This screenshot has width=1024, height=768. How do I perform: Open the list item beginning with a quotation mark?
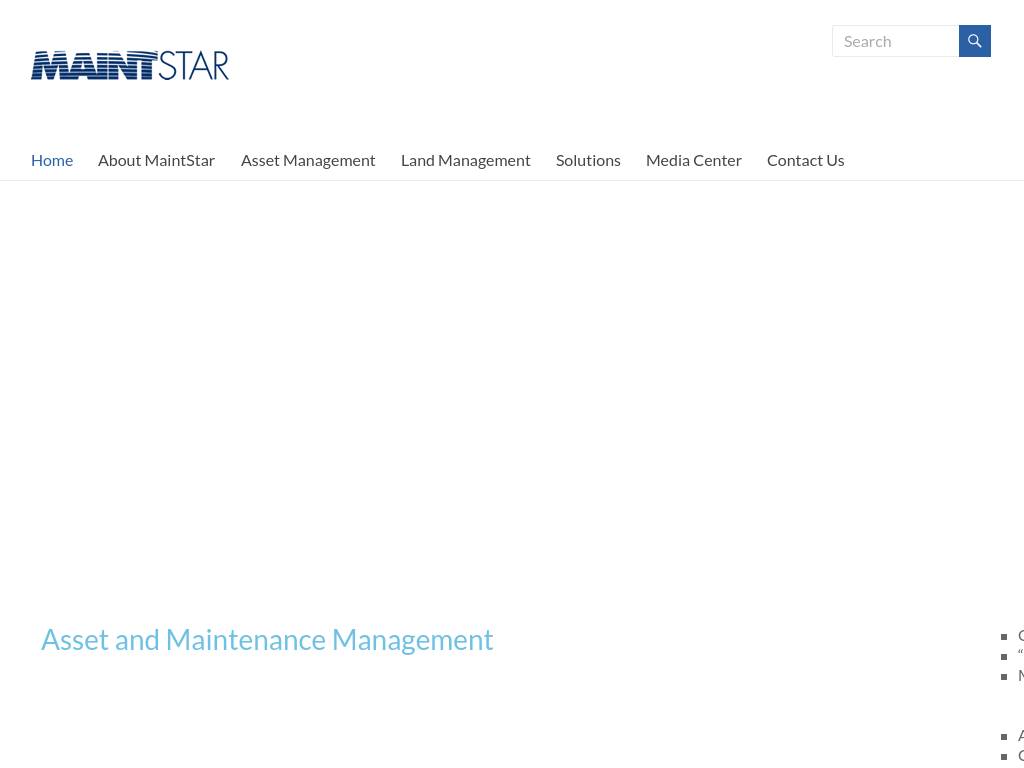(1020, 656)
